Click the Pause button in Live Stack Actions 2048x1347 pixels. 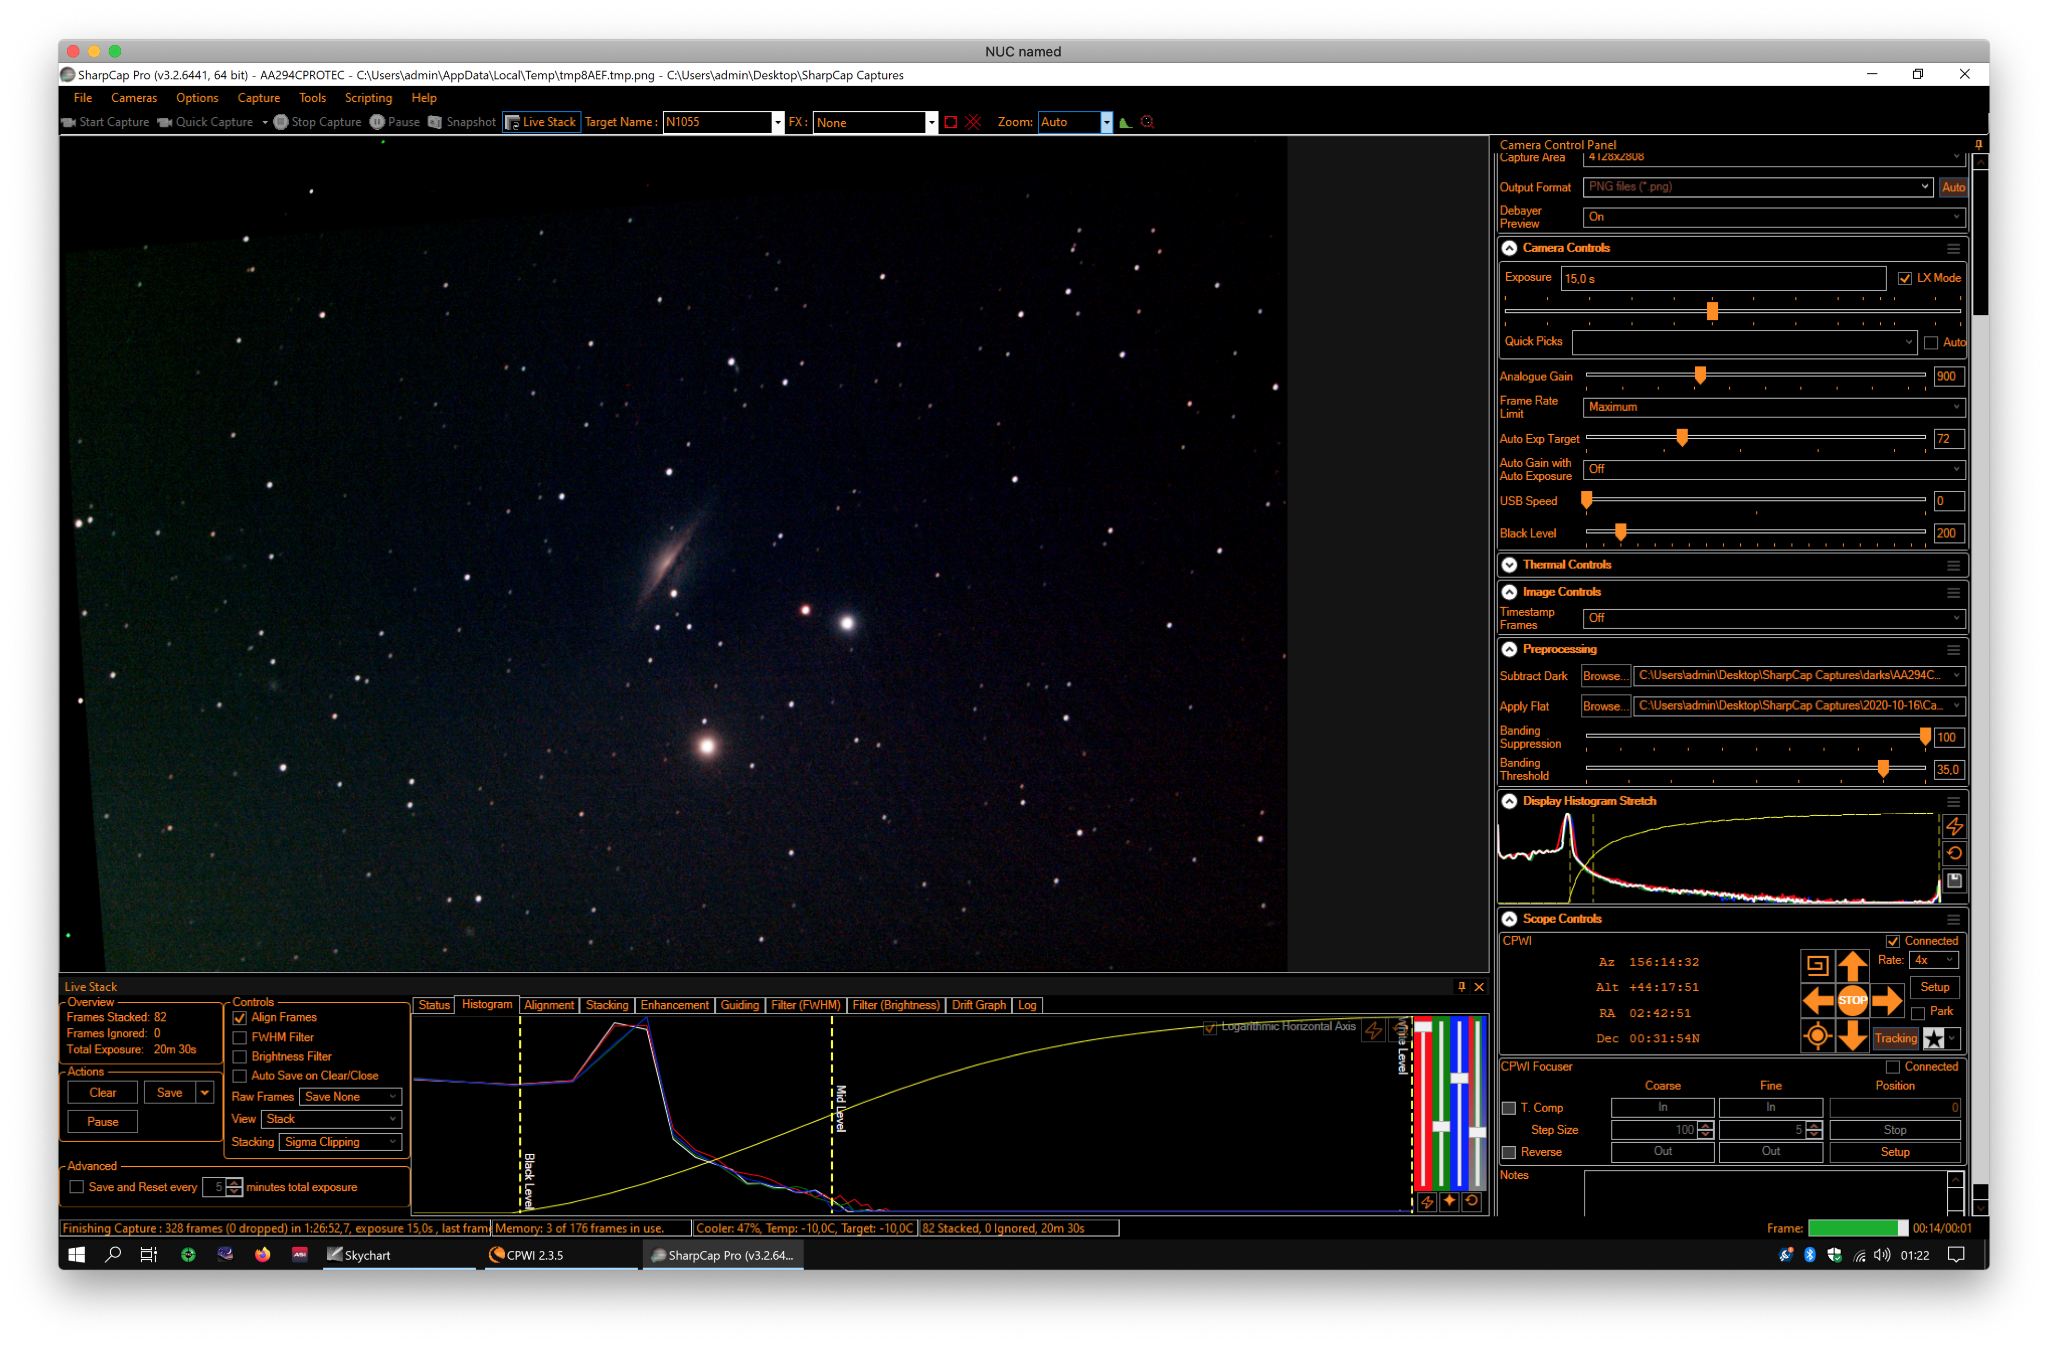103,1122
